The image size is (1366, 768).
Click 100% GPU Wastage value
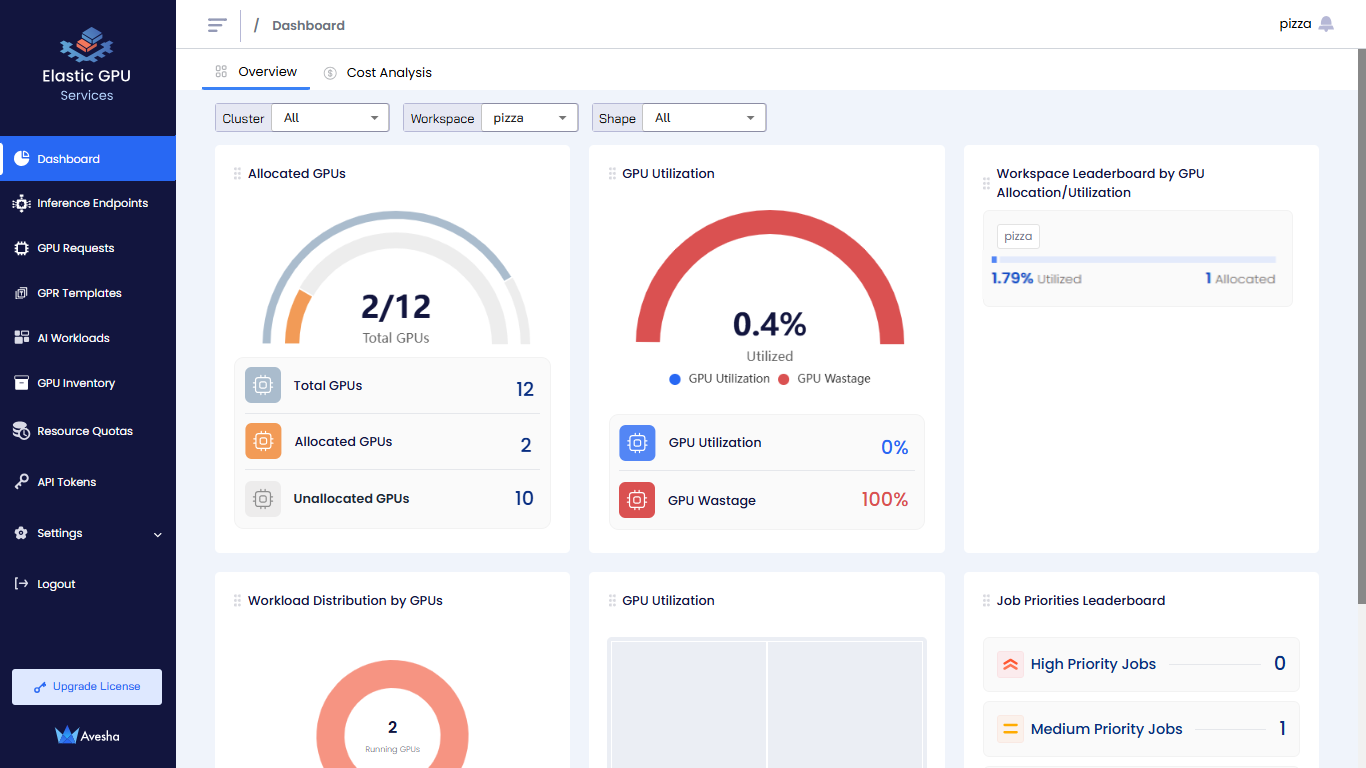click(x=885, y=500)
